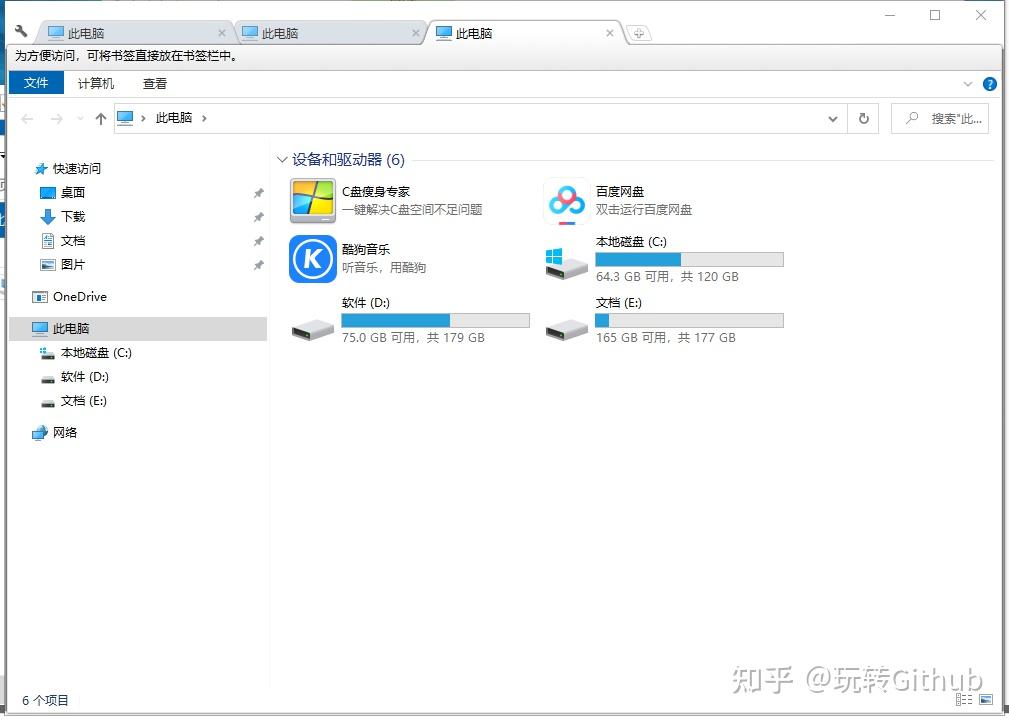Open the 计算机 ribbon menu
This screenshot has height=720, width=1009.
click(95, 84)
